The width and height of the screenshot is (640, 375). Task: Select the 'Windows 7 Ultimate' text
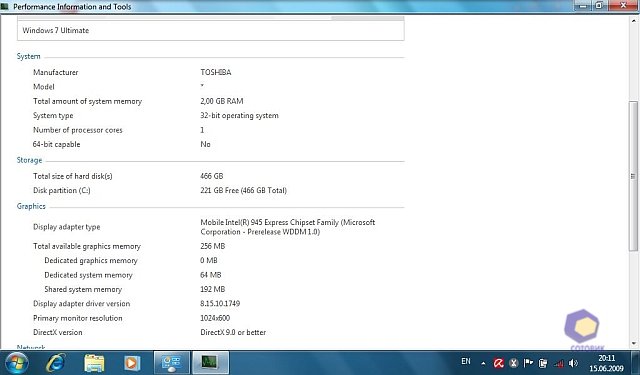click(x=56, y=30)
